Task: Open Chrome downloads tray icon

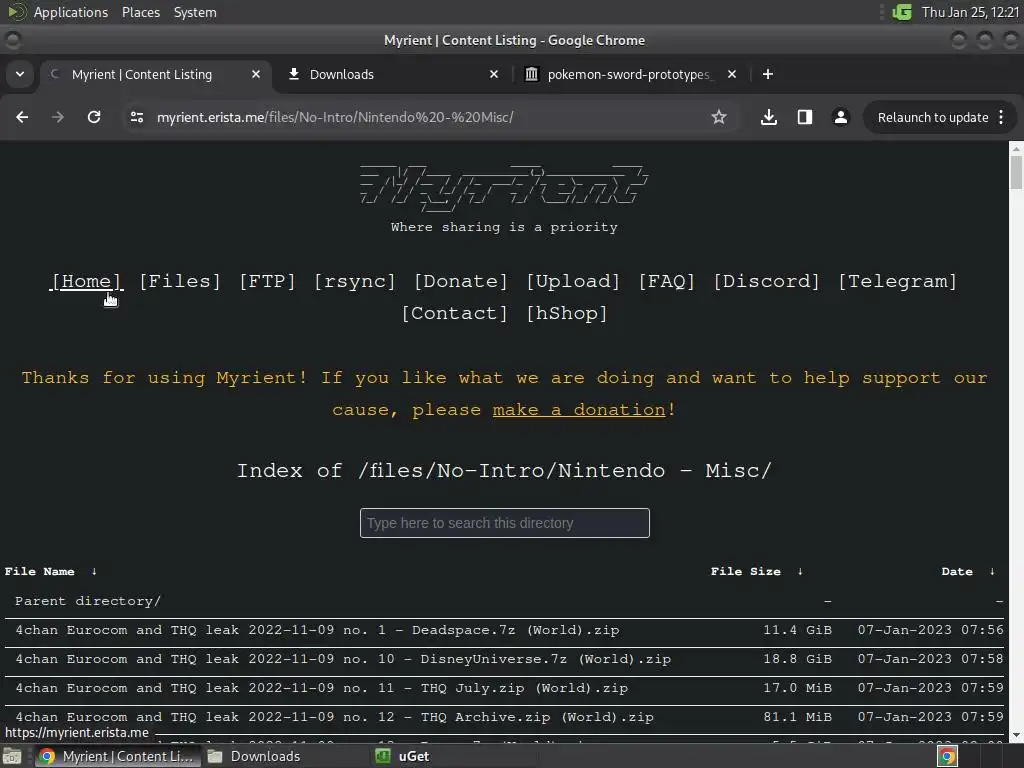Action: tap(769, 117)
